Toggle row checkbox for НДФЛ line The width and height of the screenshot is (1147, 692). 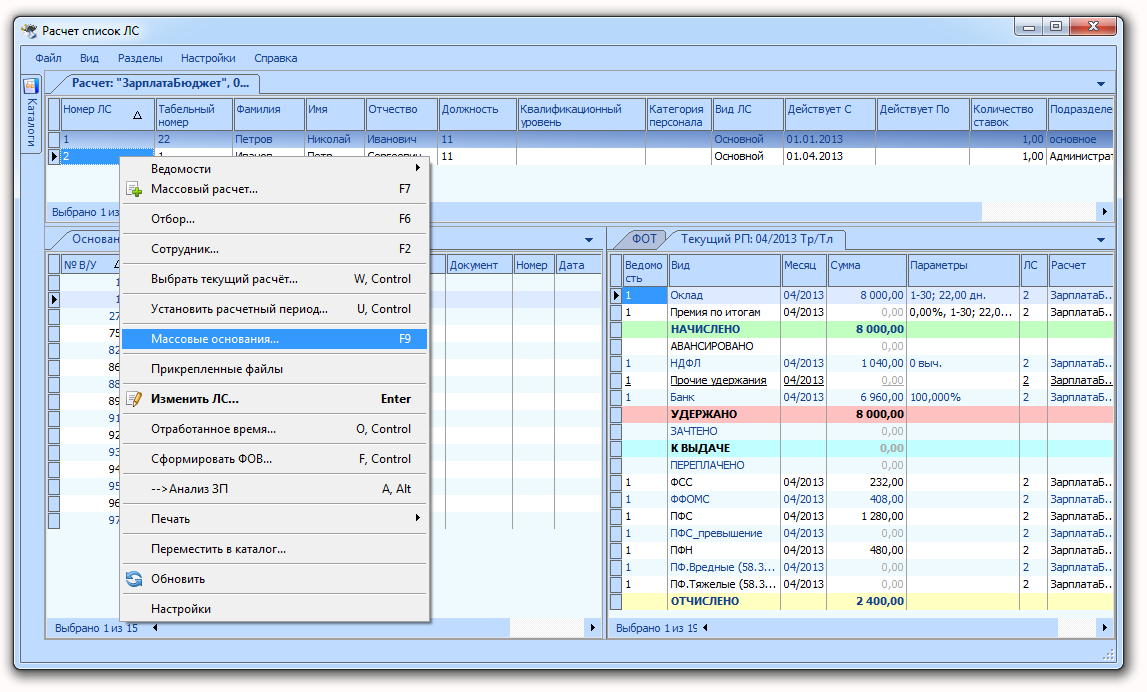(616, 364)
